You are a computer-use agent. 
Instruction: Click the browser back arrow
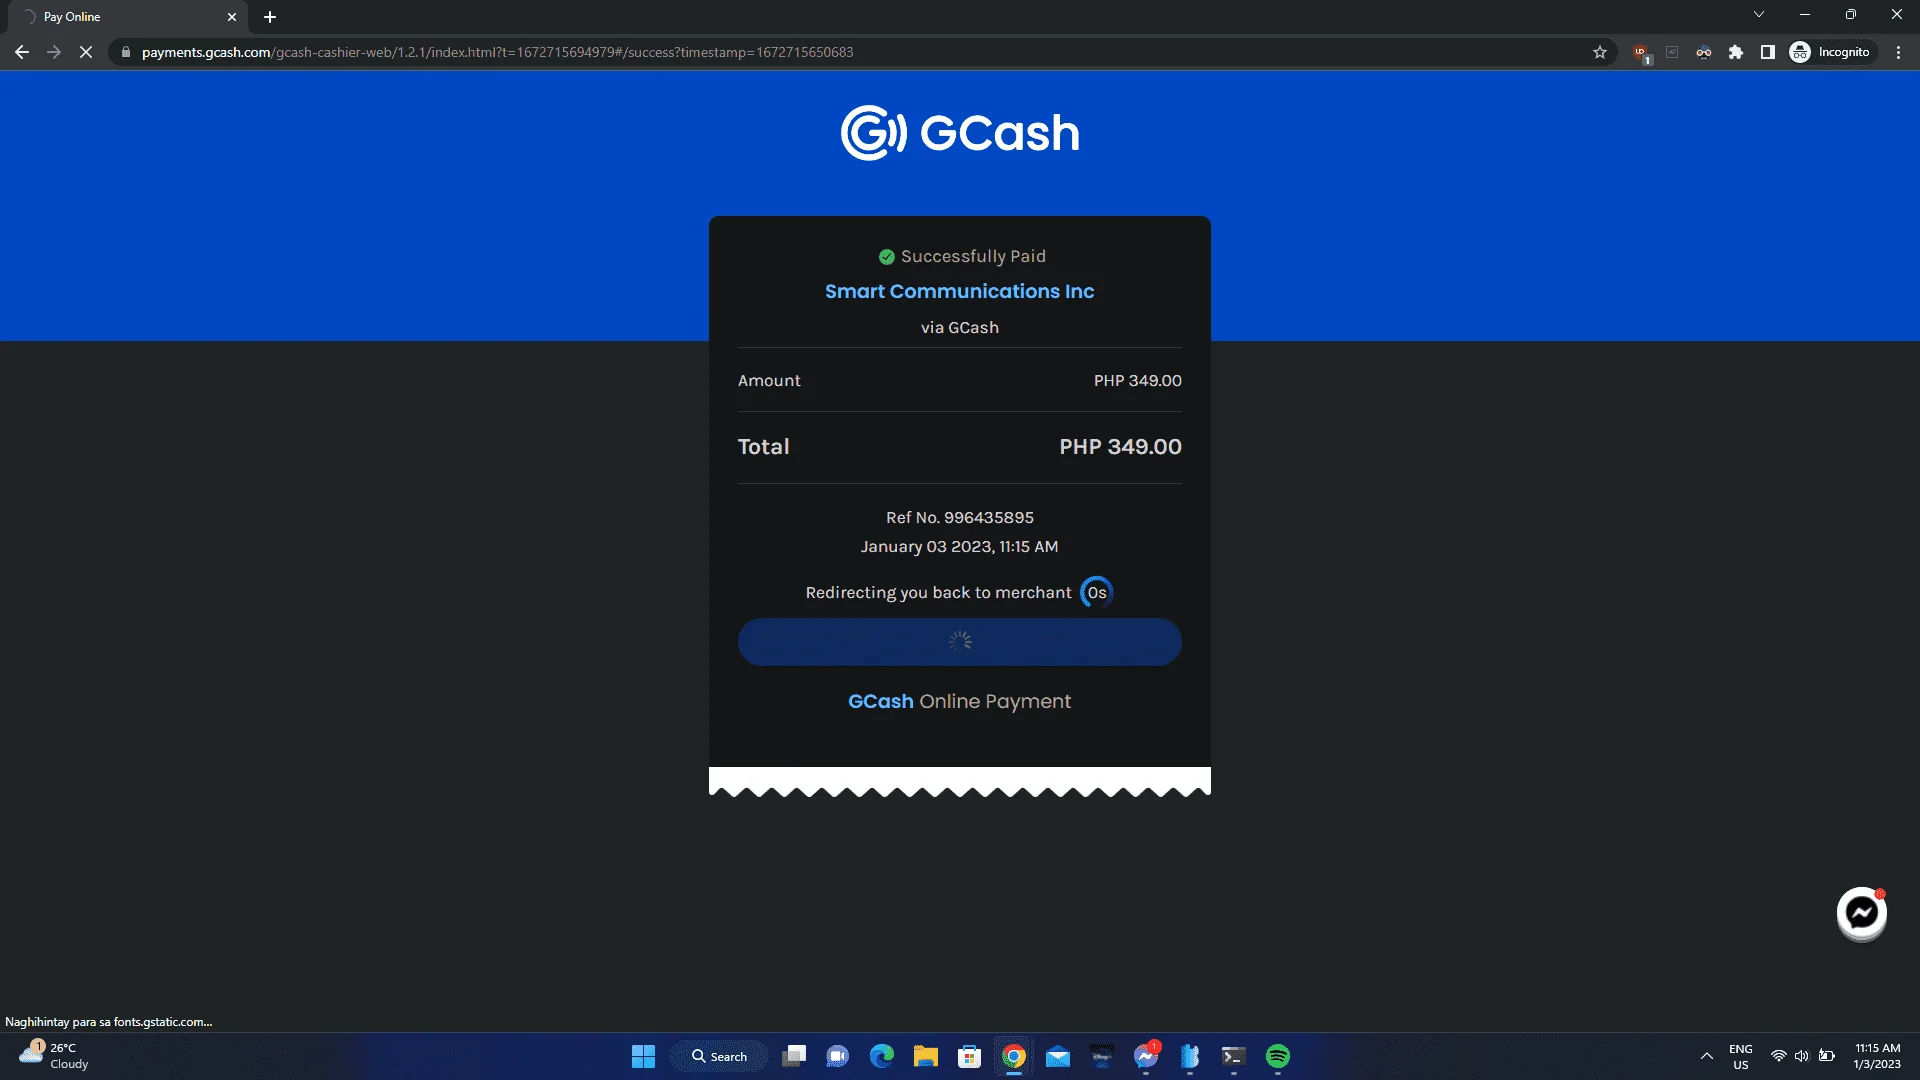pyautogui.click(x=22, y=52)
